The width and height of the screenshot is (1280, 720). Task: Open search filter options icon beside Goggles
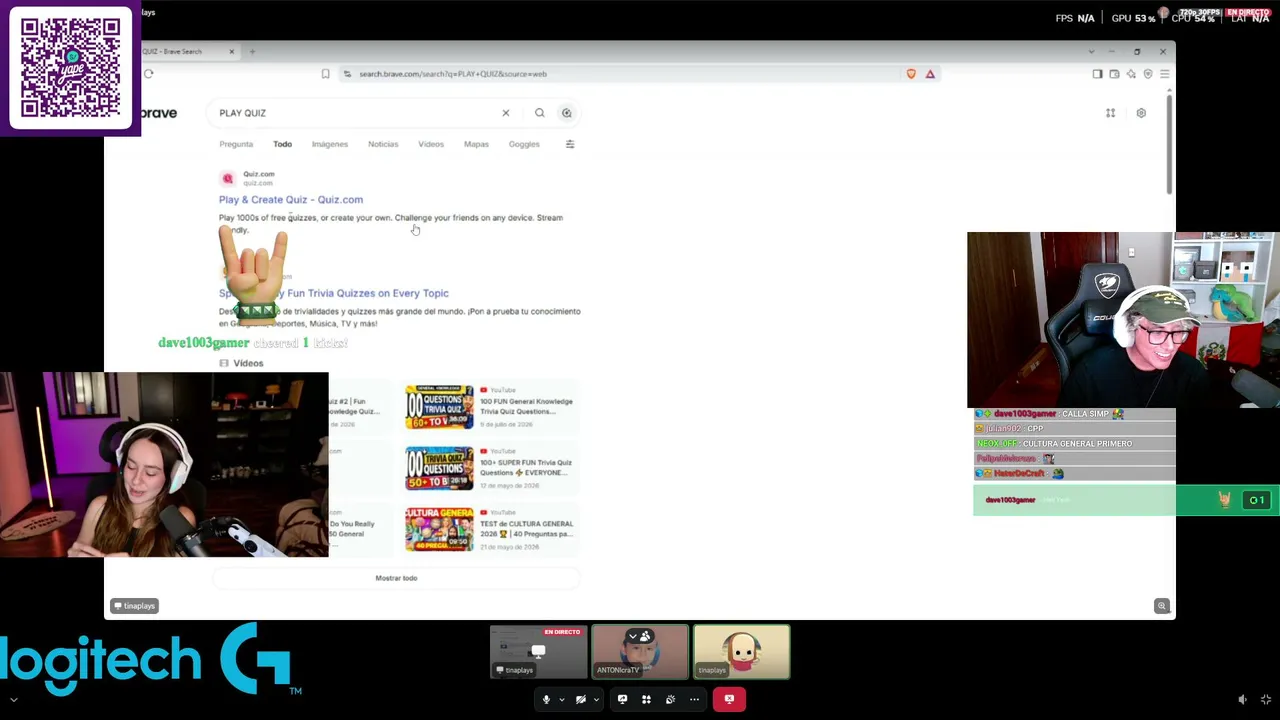coord(570,144)
